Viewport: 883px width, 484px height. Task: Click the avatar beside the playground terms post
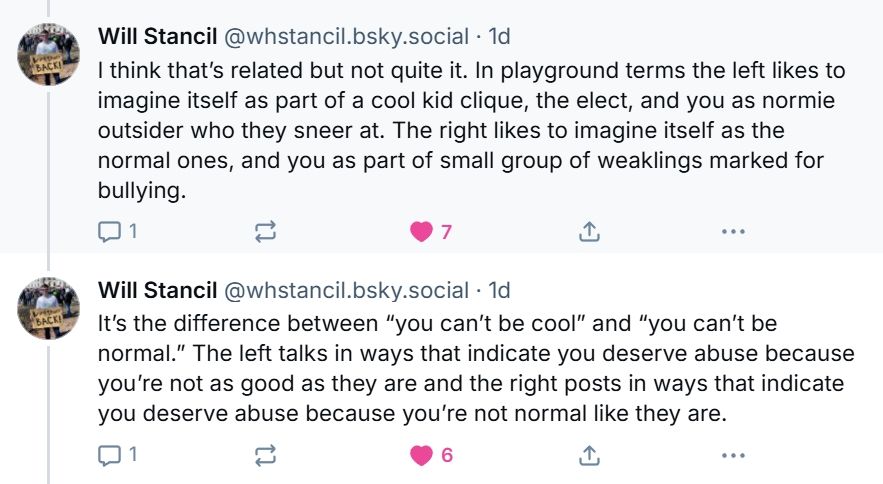click(49, 55)
